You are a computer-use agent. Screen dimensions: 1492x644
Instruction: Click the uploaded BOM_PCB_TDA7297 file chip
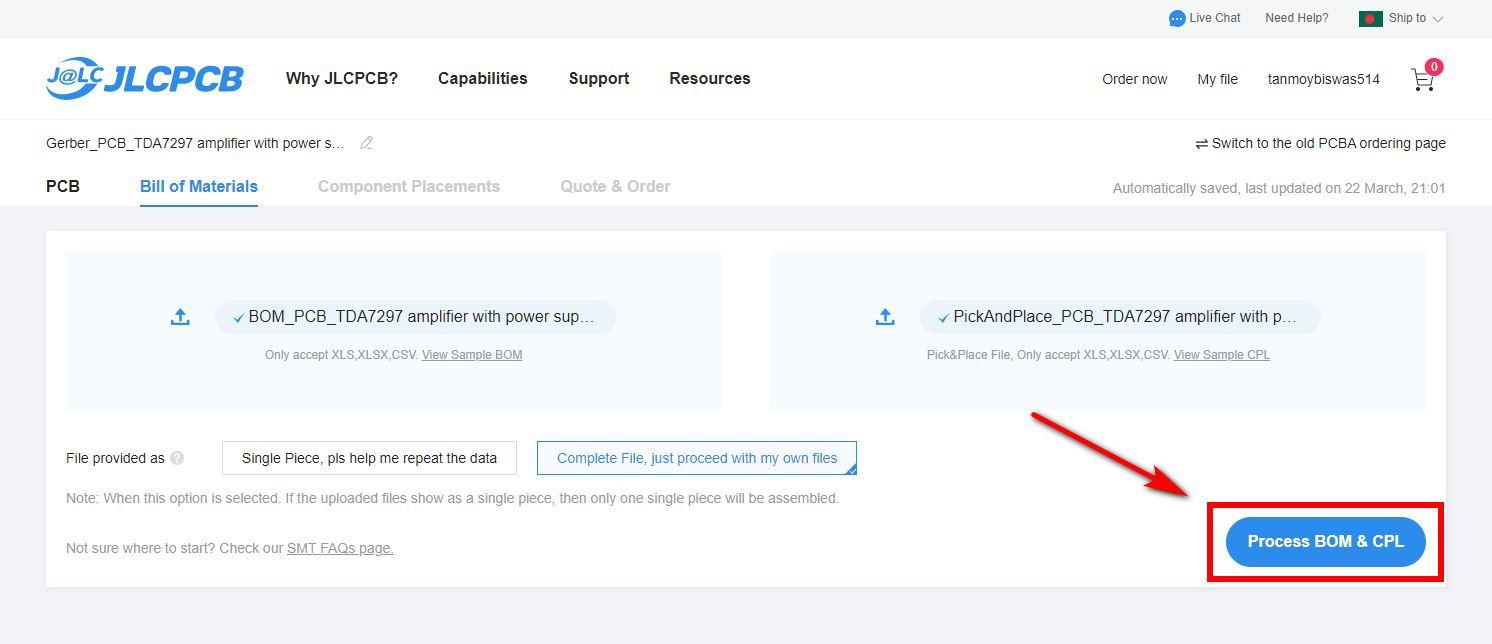[x=415, y=317]
